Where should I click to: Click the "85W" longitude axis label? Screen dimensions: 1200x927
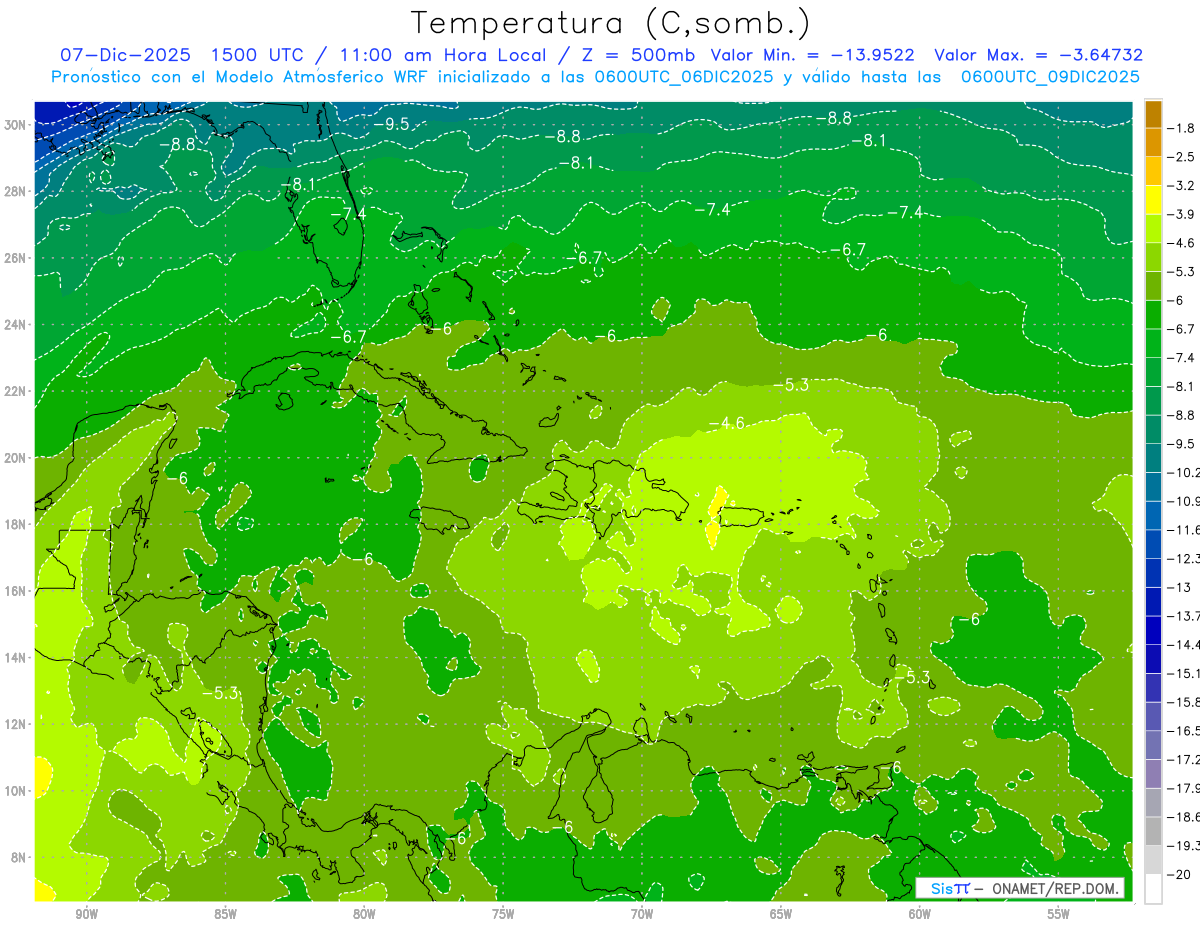225,914
